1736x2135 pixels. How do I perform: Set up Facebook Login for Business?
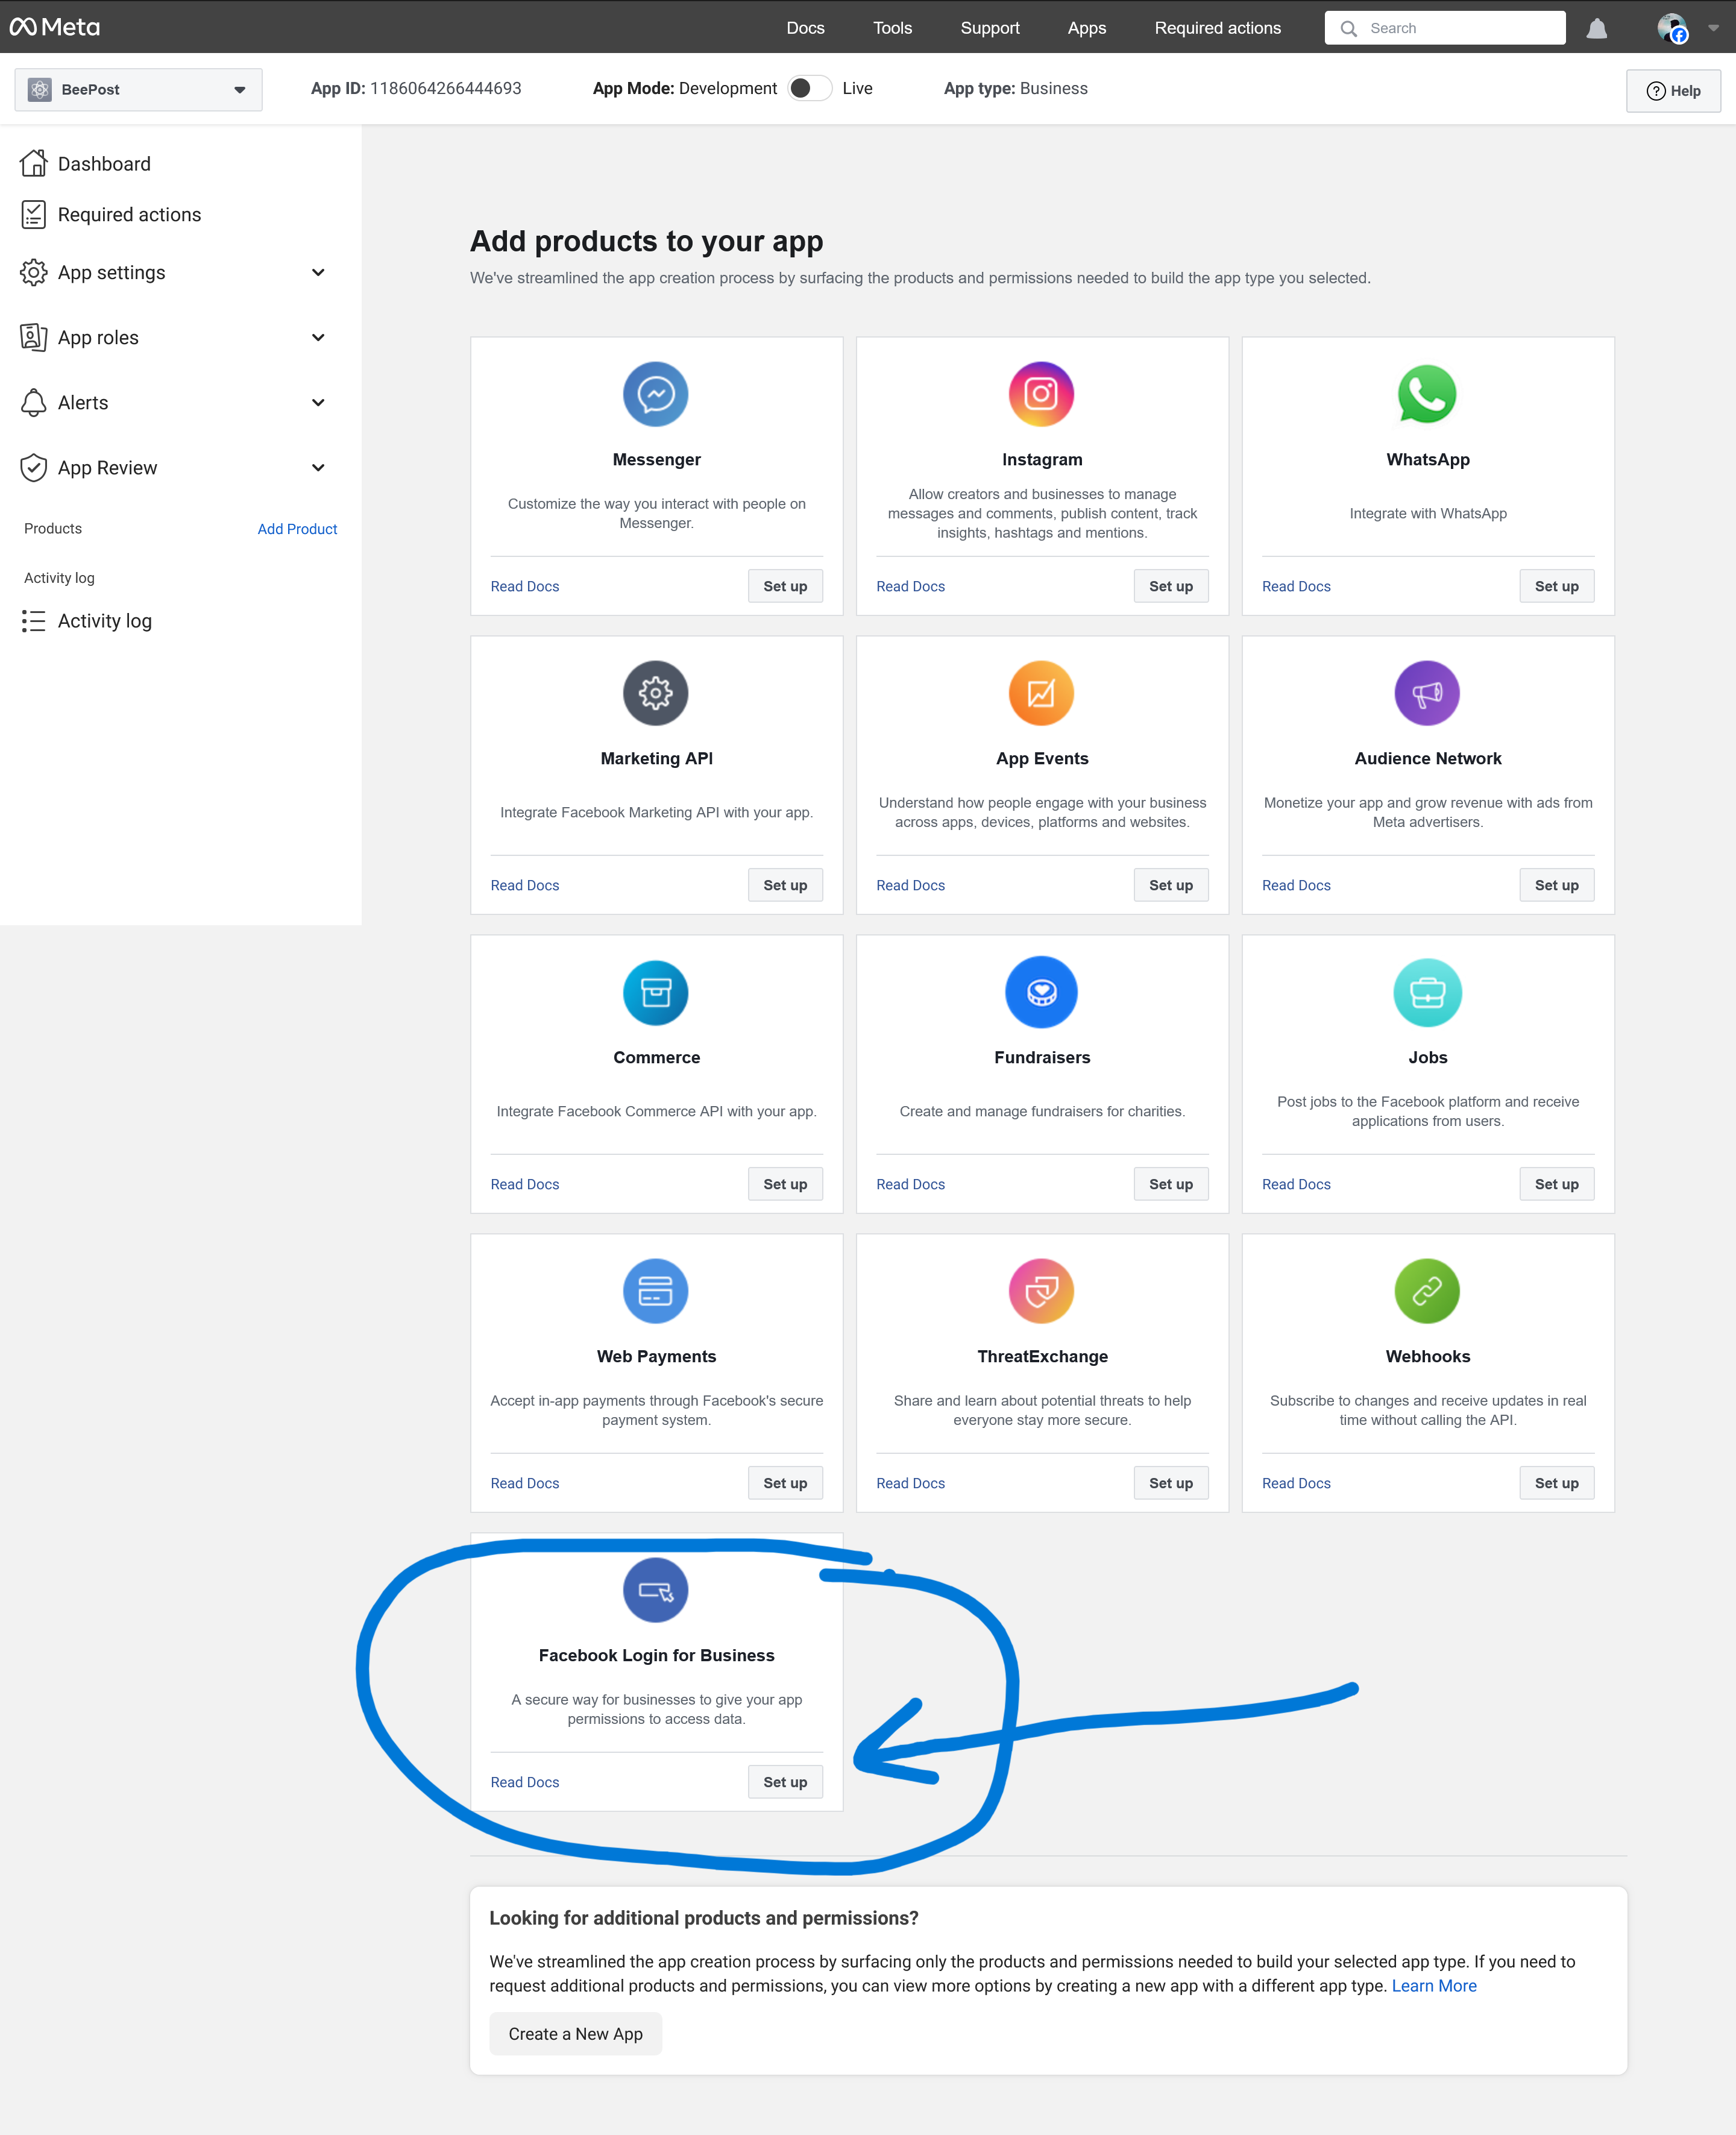click(785, 1782)
